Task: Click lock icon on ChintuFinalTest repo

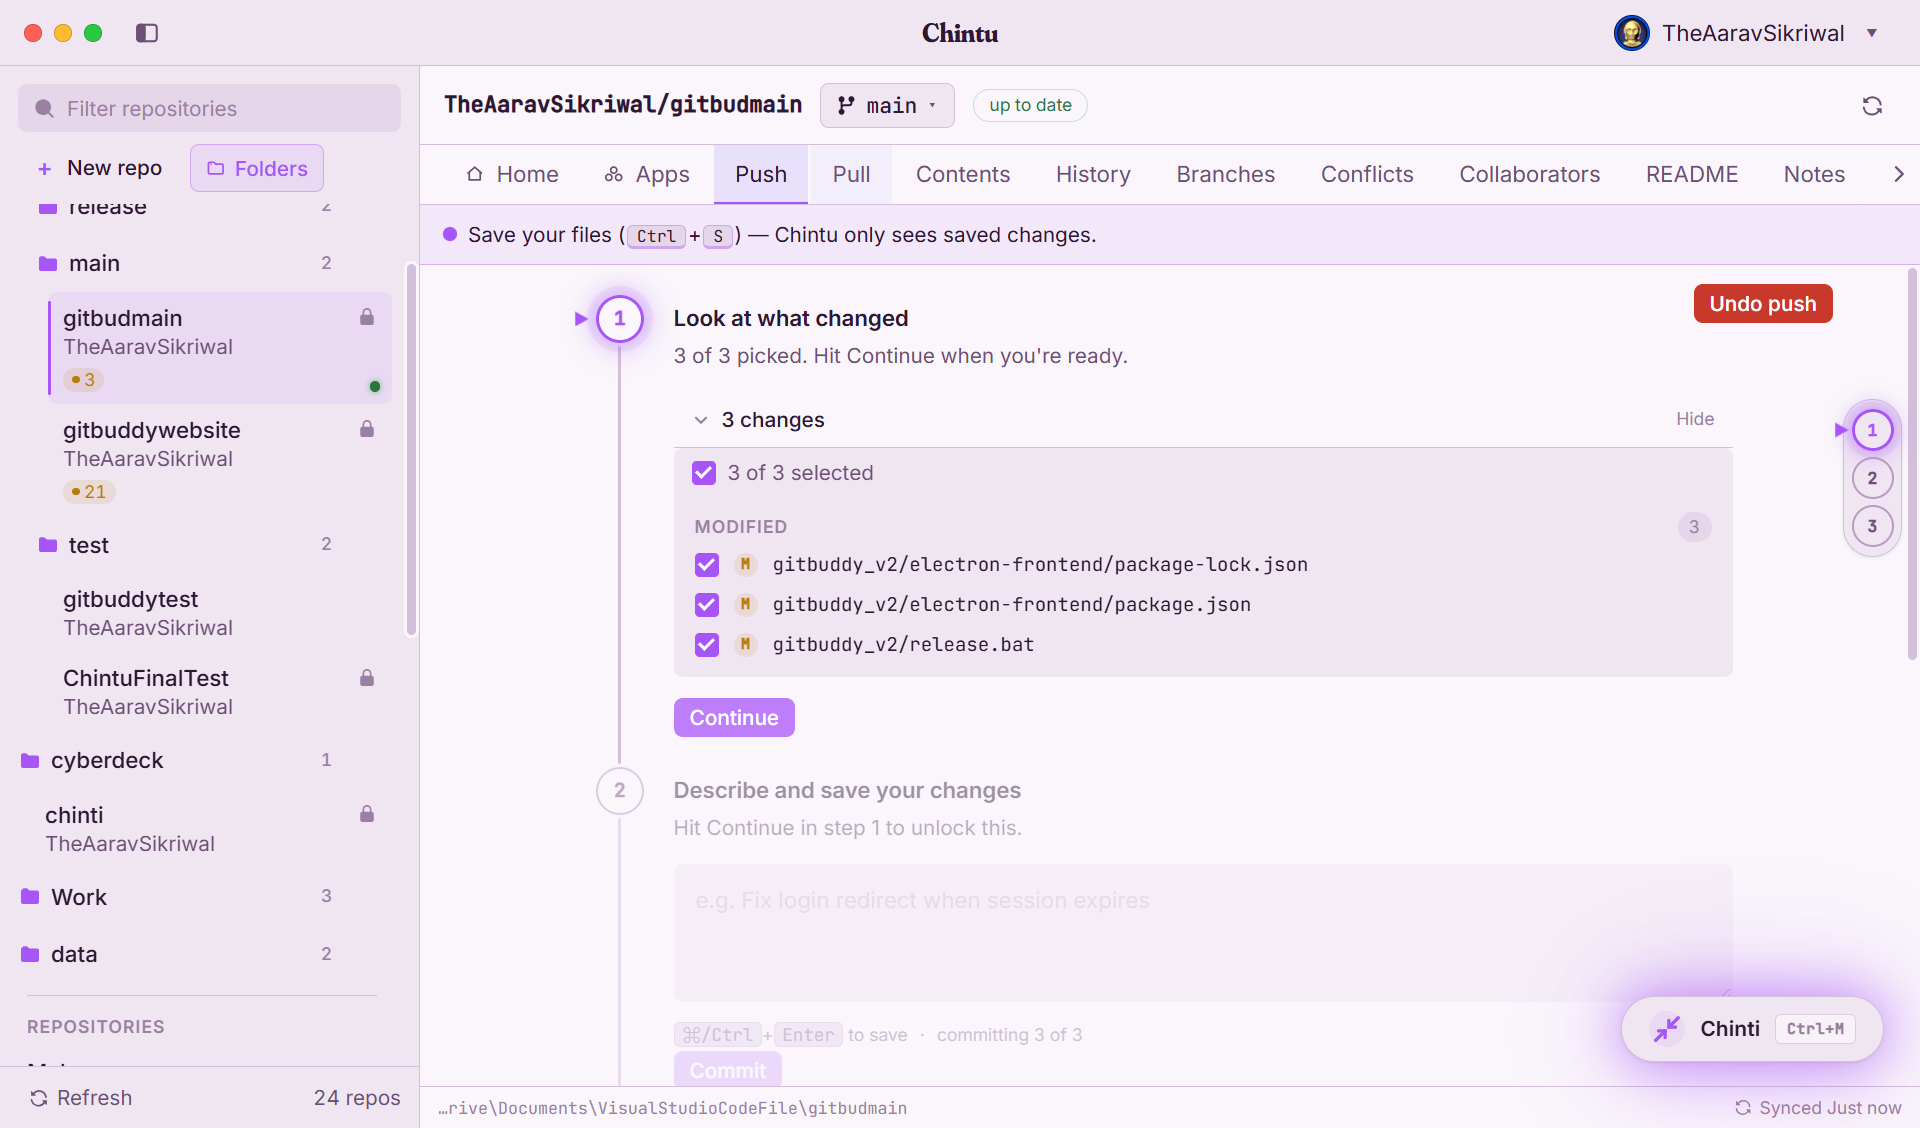Action: (x=367, y=678)
